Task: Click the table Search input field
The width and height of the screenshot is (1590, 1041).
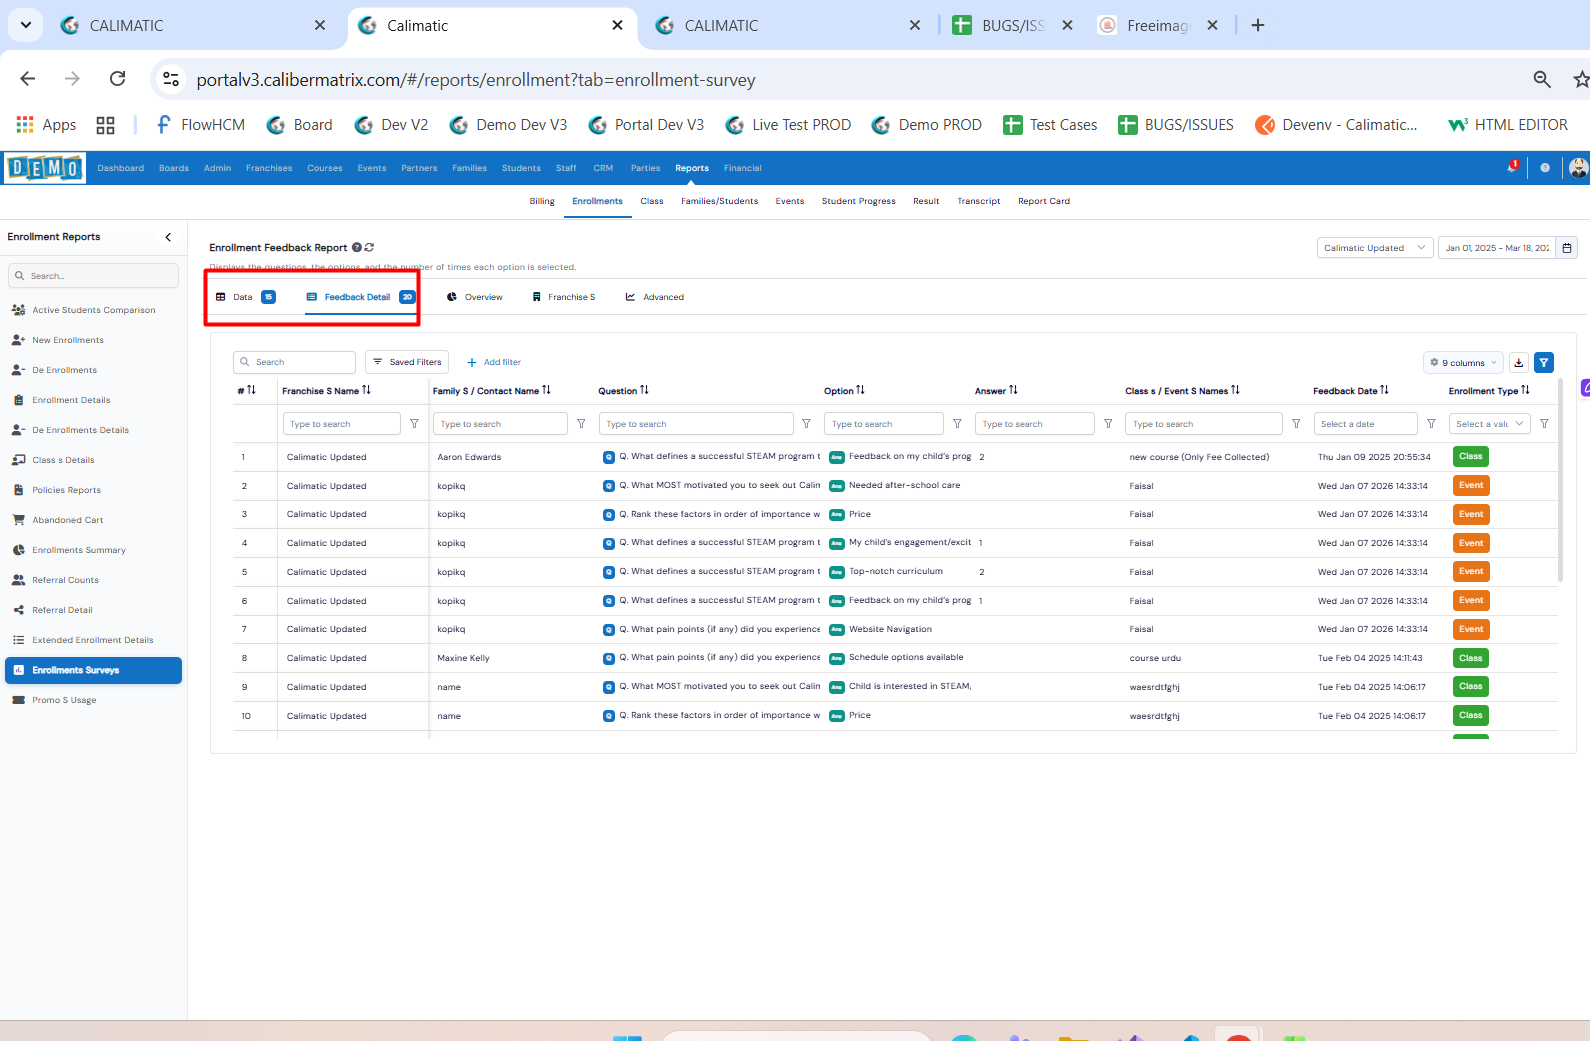Action: (x=295, y=362)
